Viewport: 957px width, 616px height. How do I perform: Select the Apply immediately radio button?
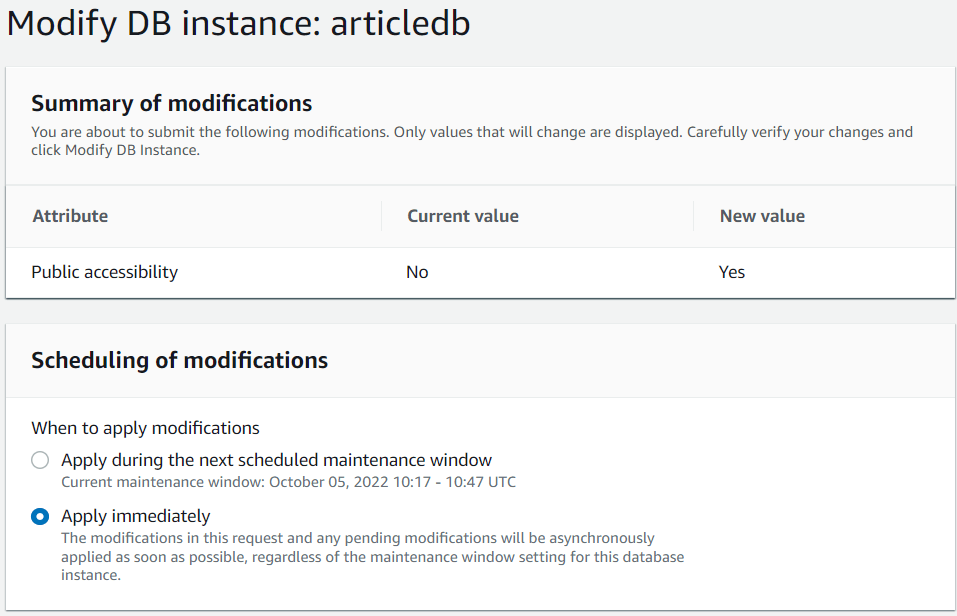pos(40,517)
